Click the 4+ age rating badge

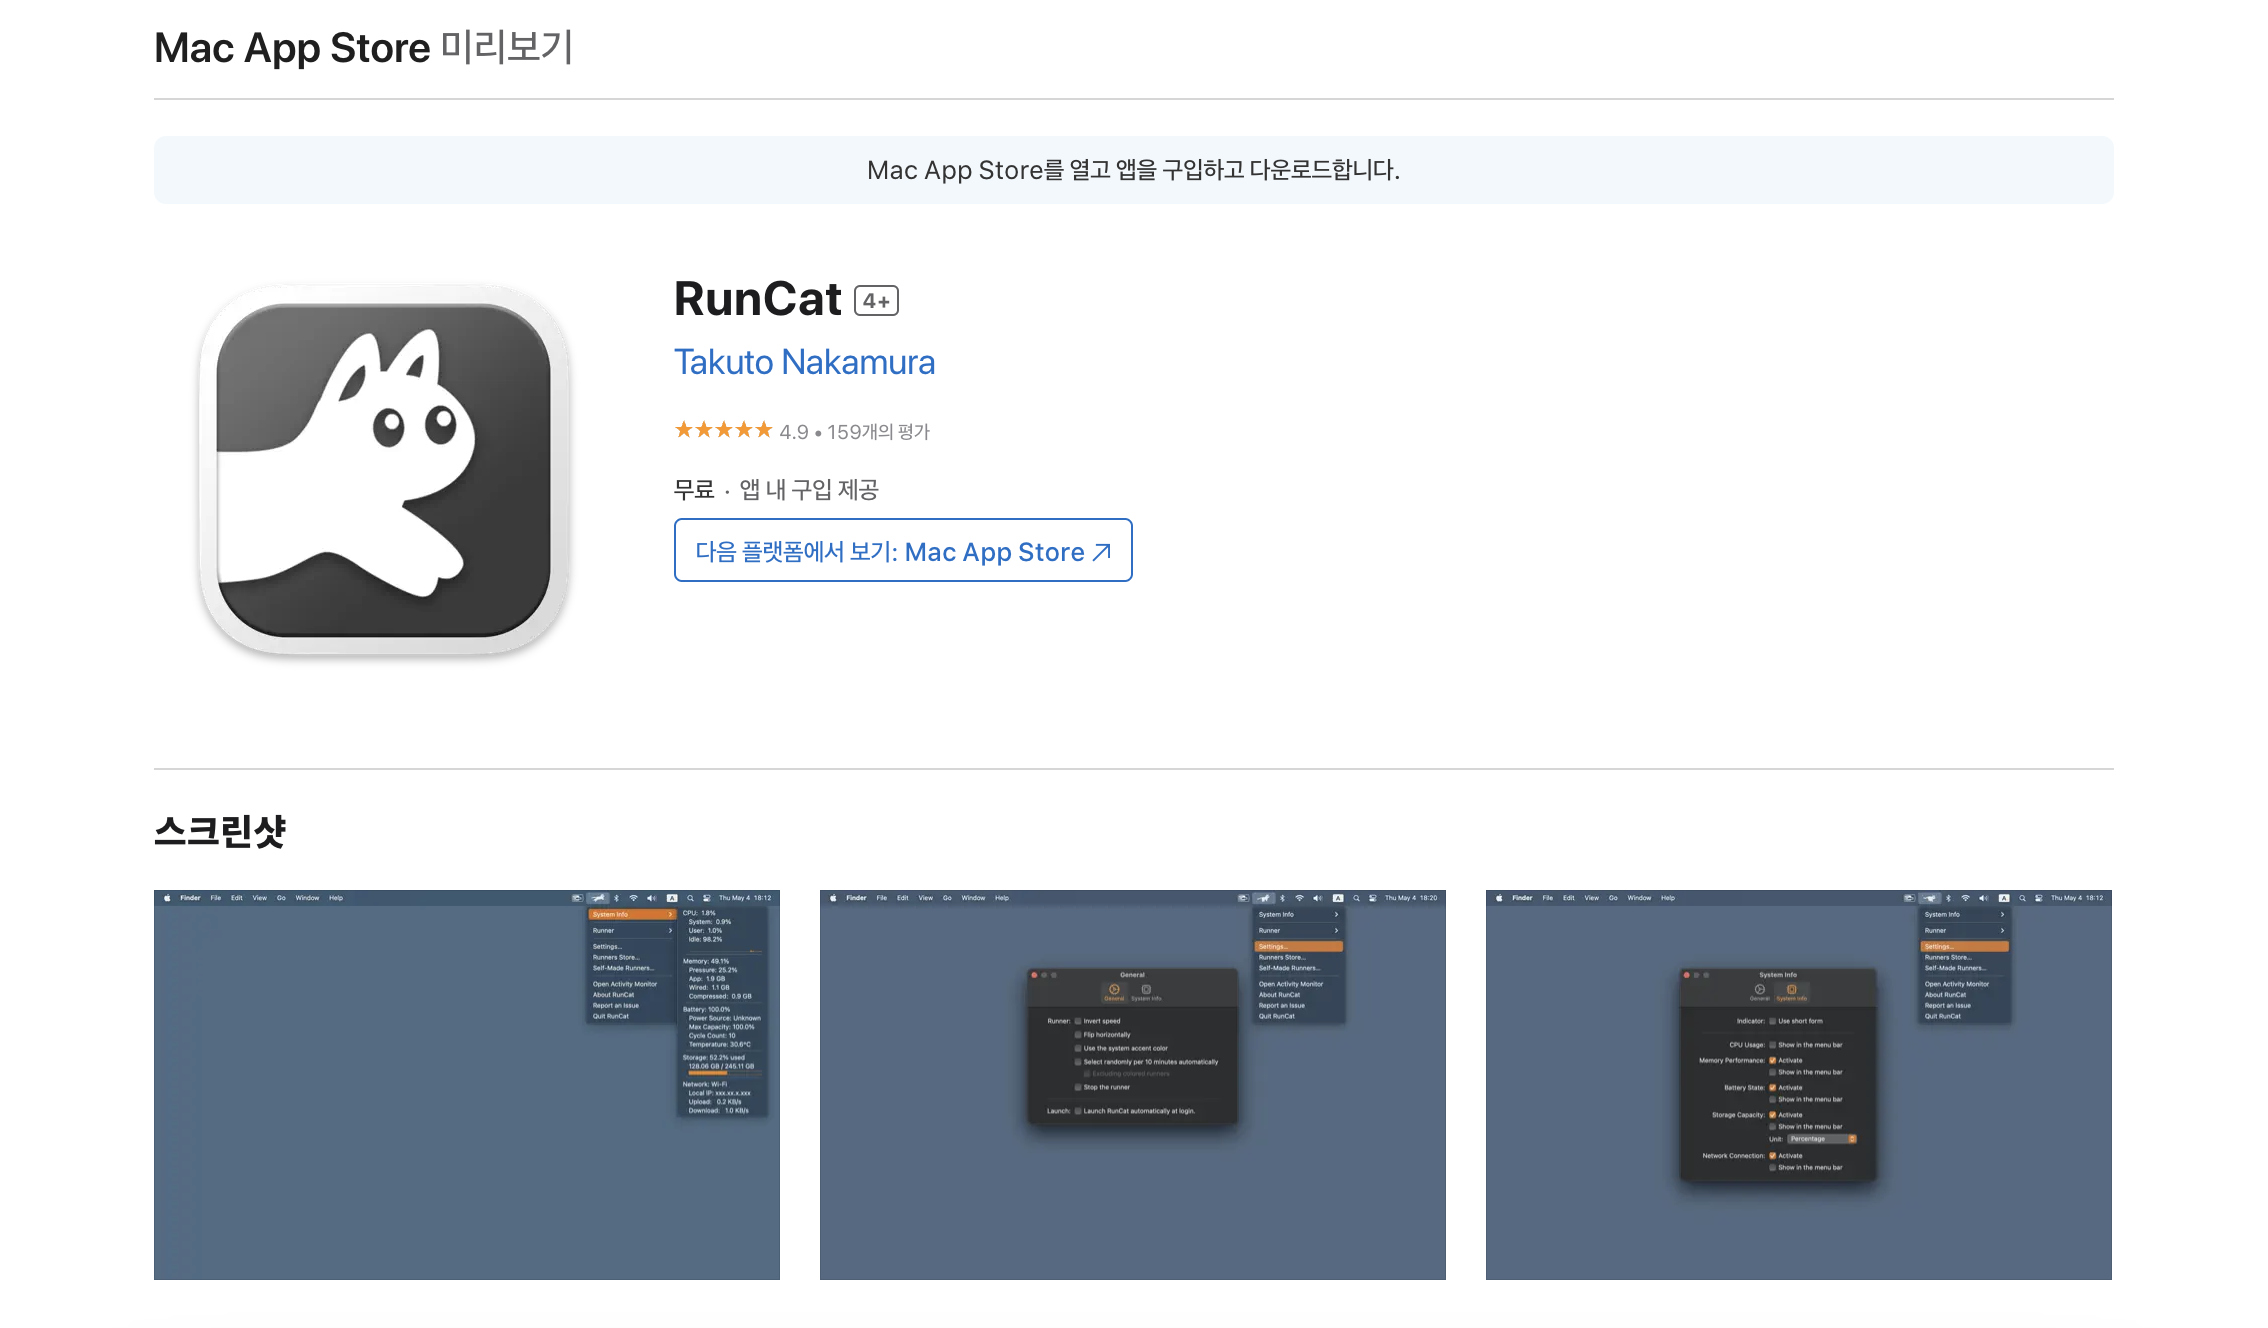[x=876, y=301]
